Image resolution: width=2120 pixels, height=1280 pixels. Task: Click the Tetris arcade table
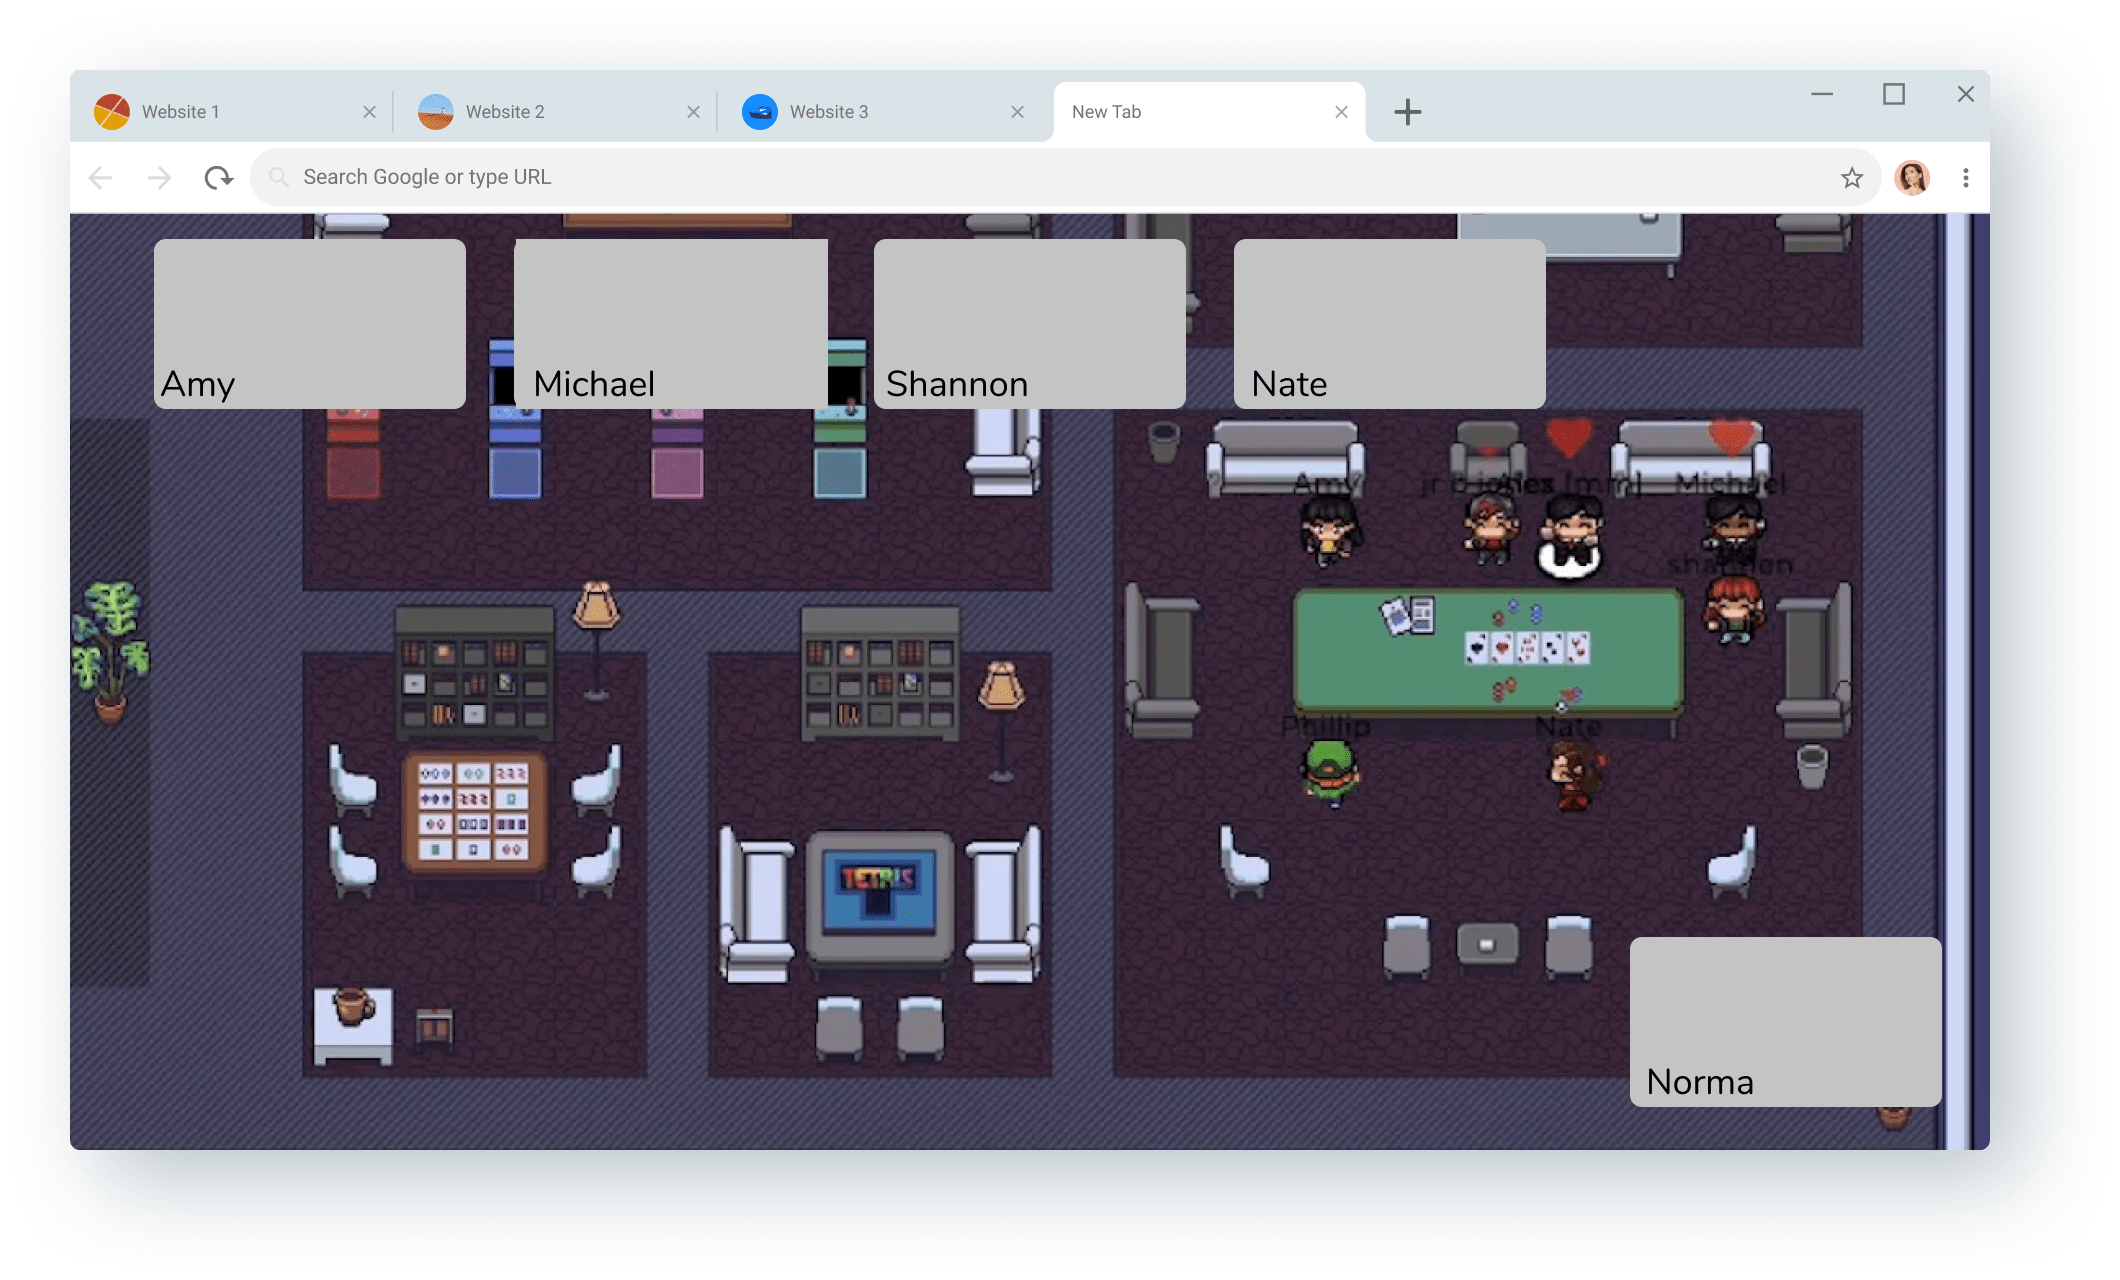coord(879,893)
